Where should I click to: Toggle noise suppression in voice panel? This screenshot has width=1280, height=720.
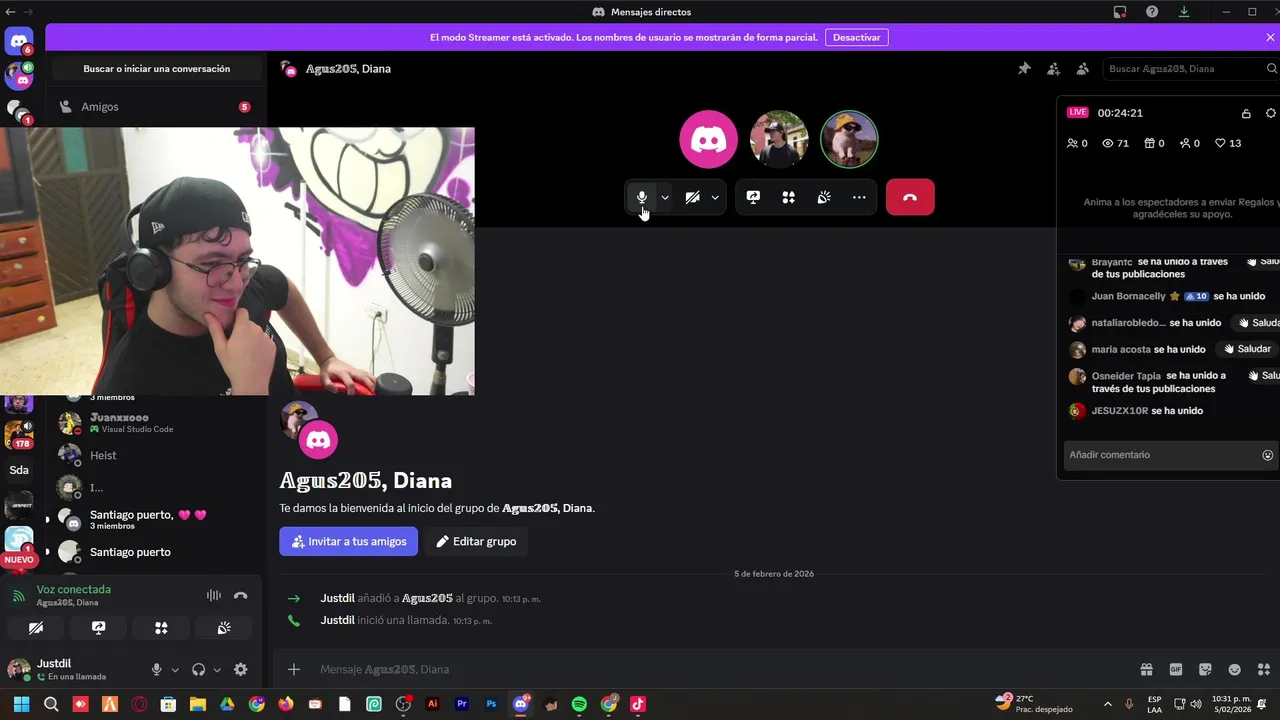pos(213,595)
